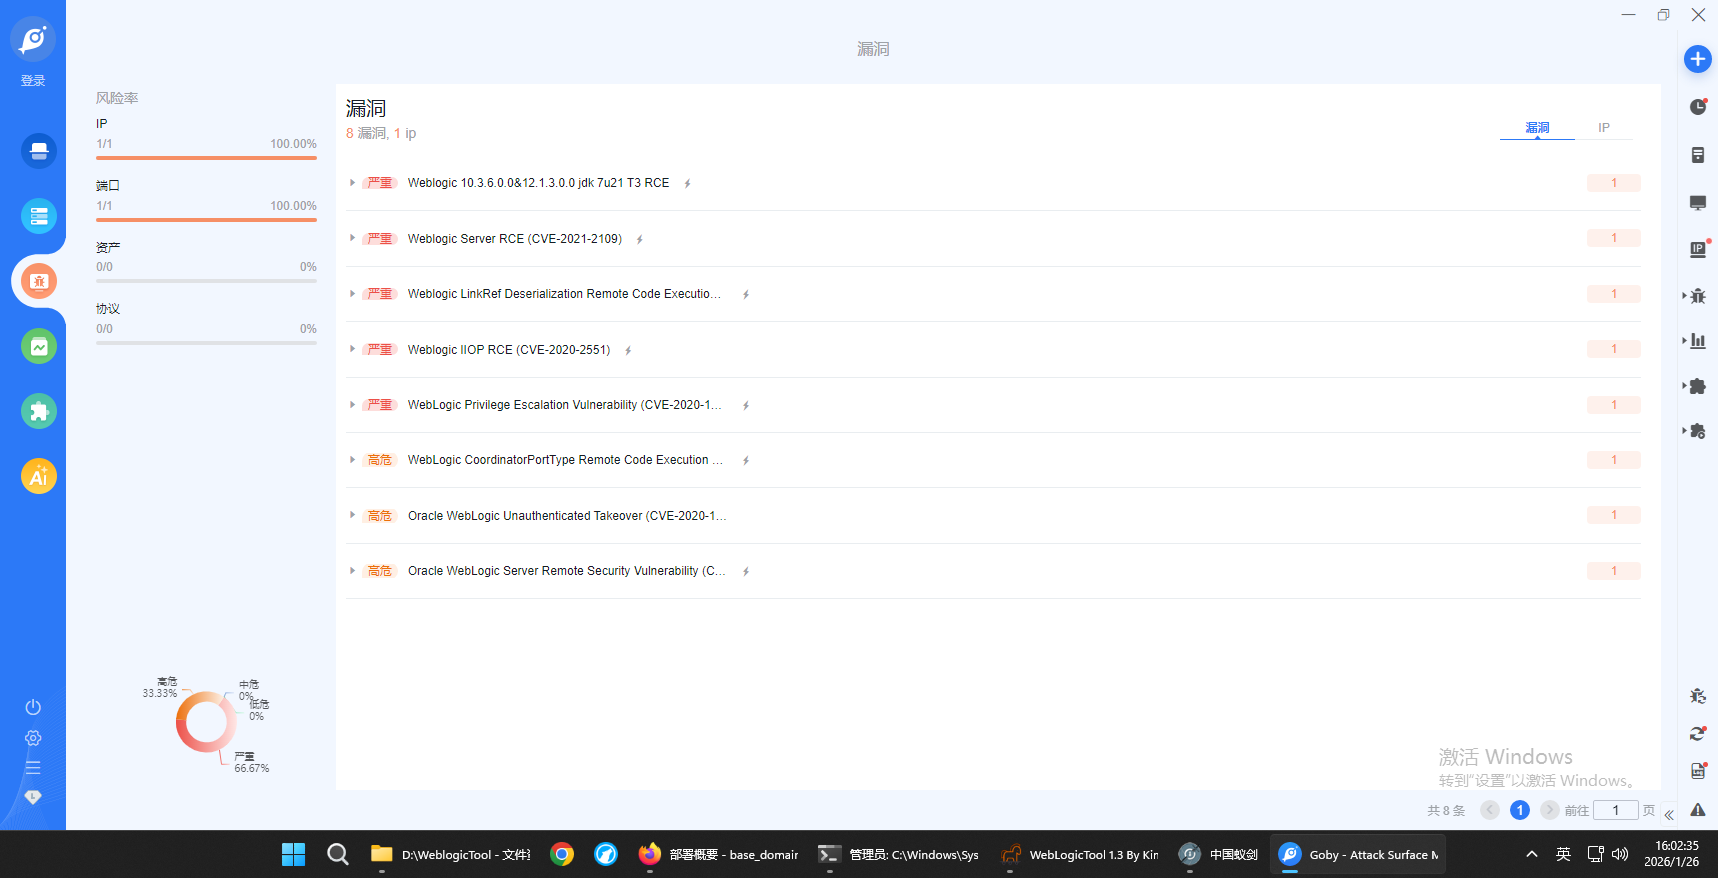This screenshot has width=1718, height=878.
Task: Click the power icon in left sidebar
Action: pos(33,707)
